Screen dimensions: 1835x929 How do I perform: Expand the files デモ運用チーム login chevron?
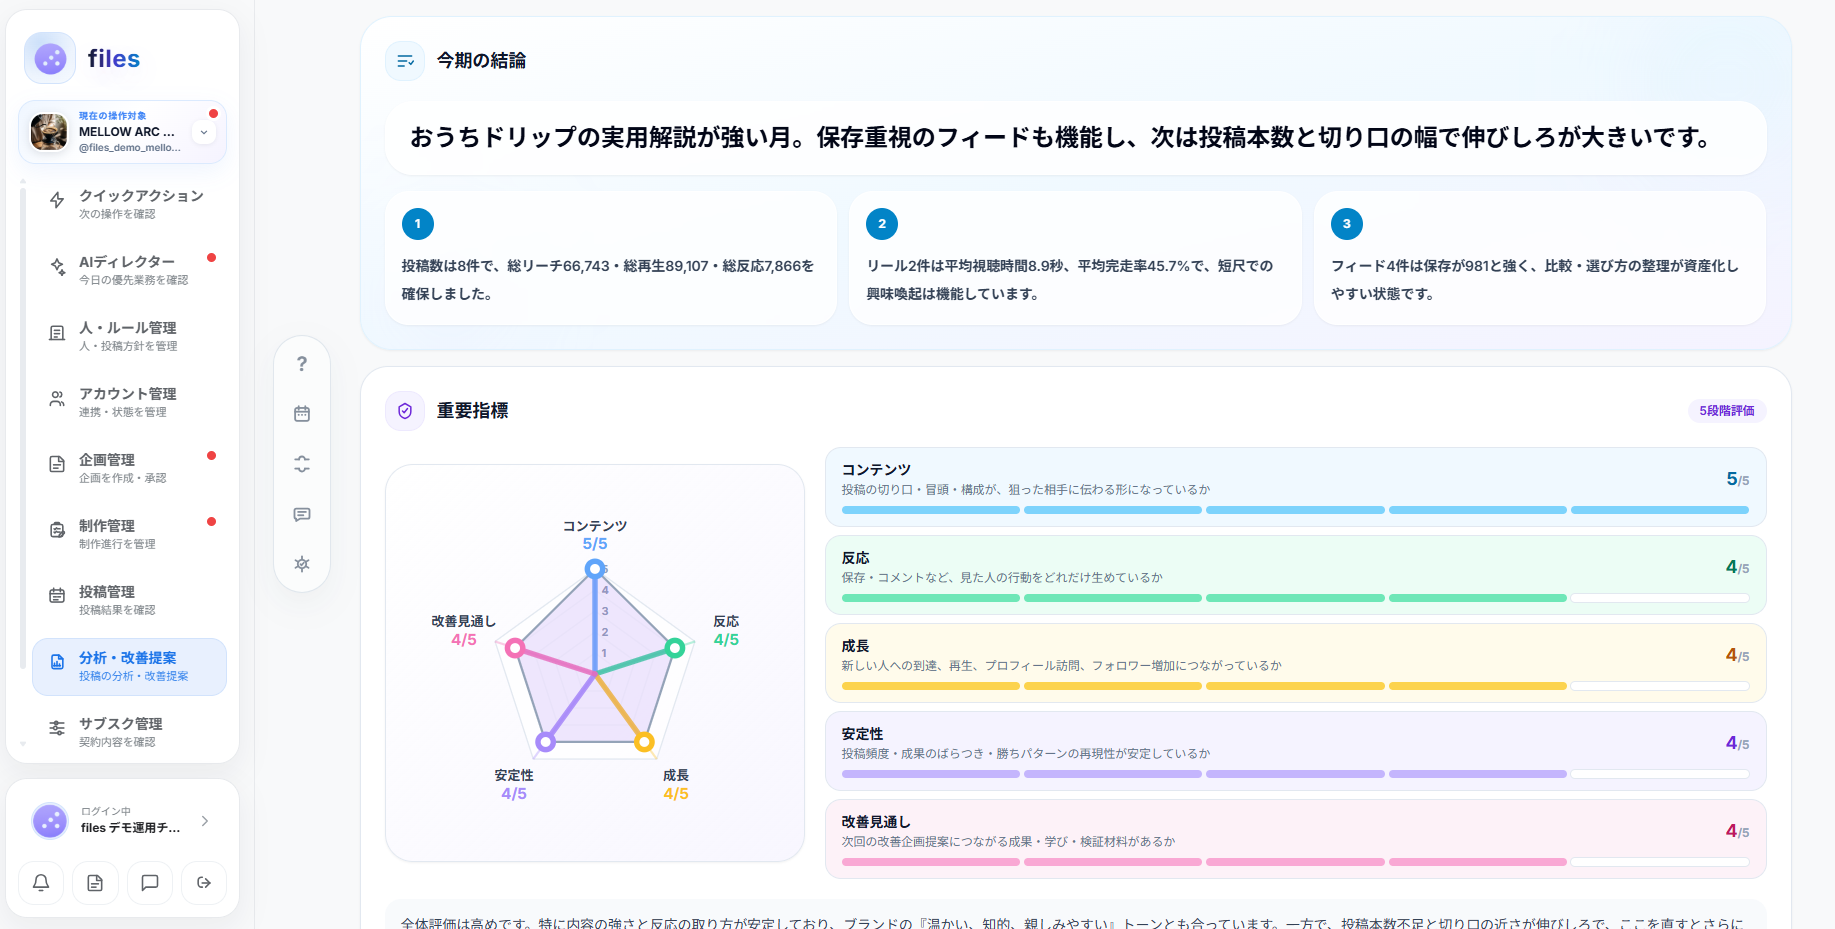[x=205, y=821]
